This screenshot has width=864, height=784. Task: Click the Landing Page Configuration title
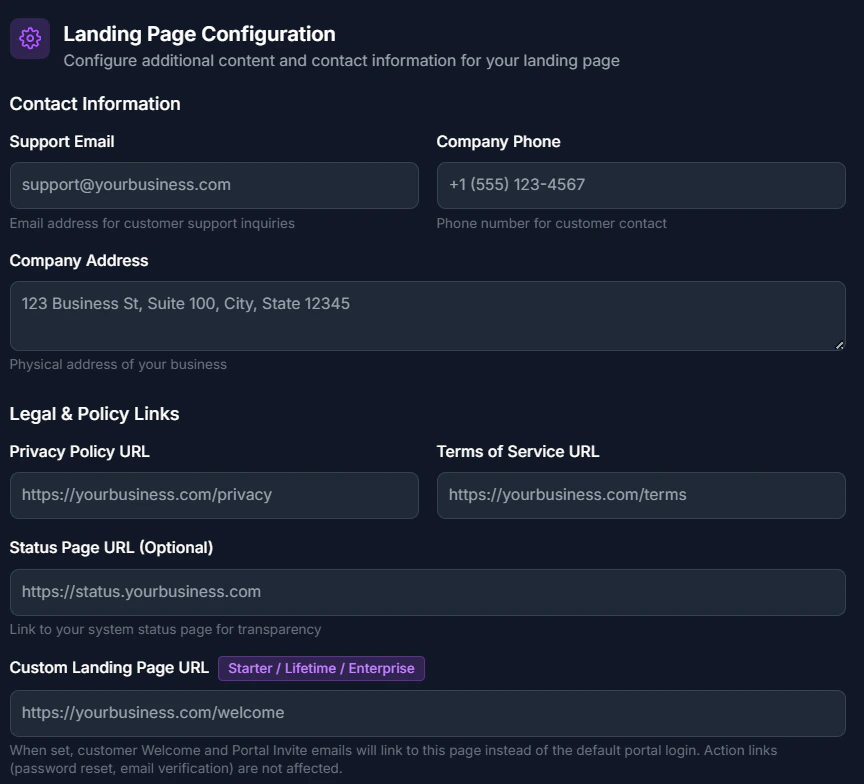pos(199,33)
